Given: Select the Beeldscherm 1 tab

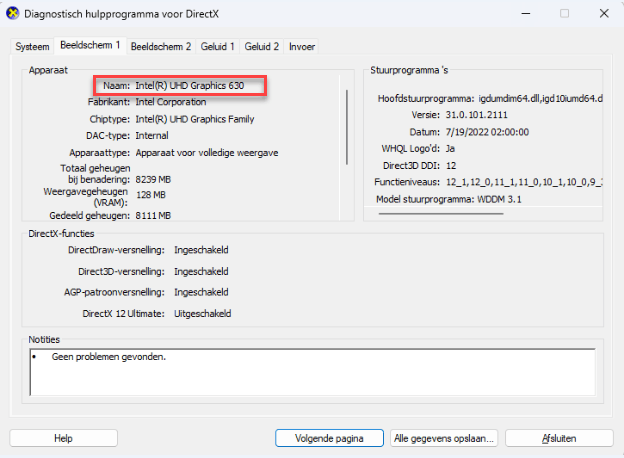Looking at the screenshot, I should point(89,46).
